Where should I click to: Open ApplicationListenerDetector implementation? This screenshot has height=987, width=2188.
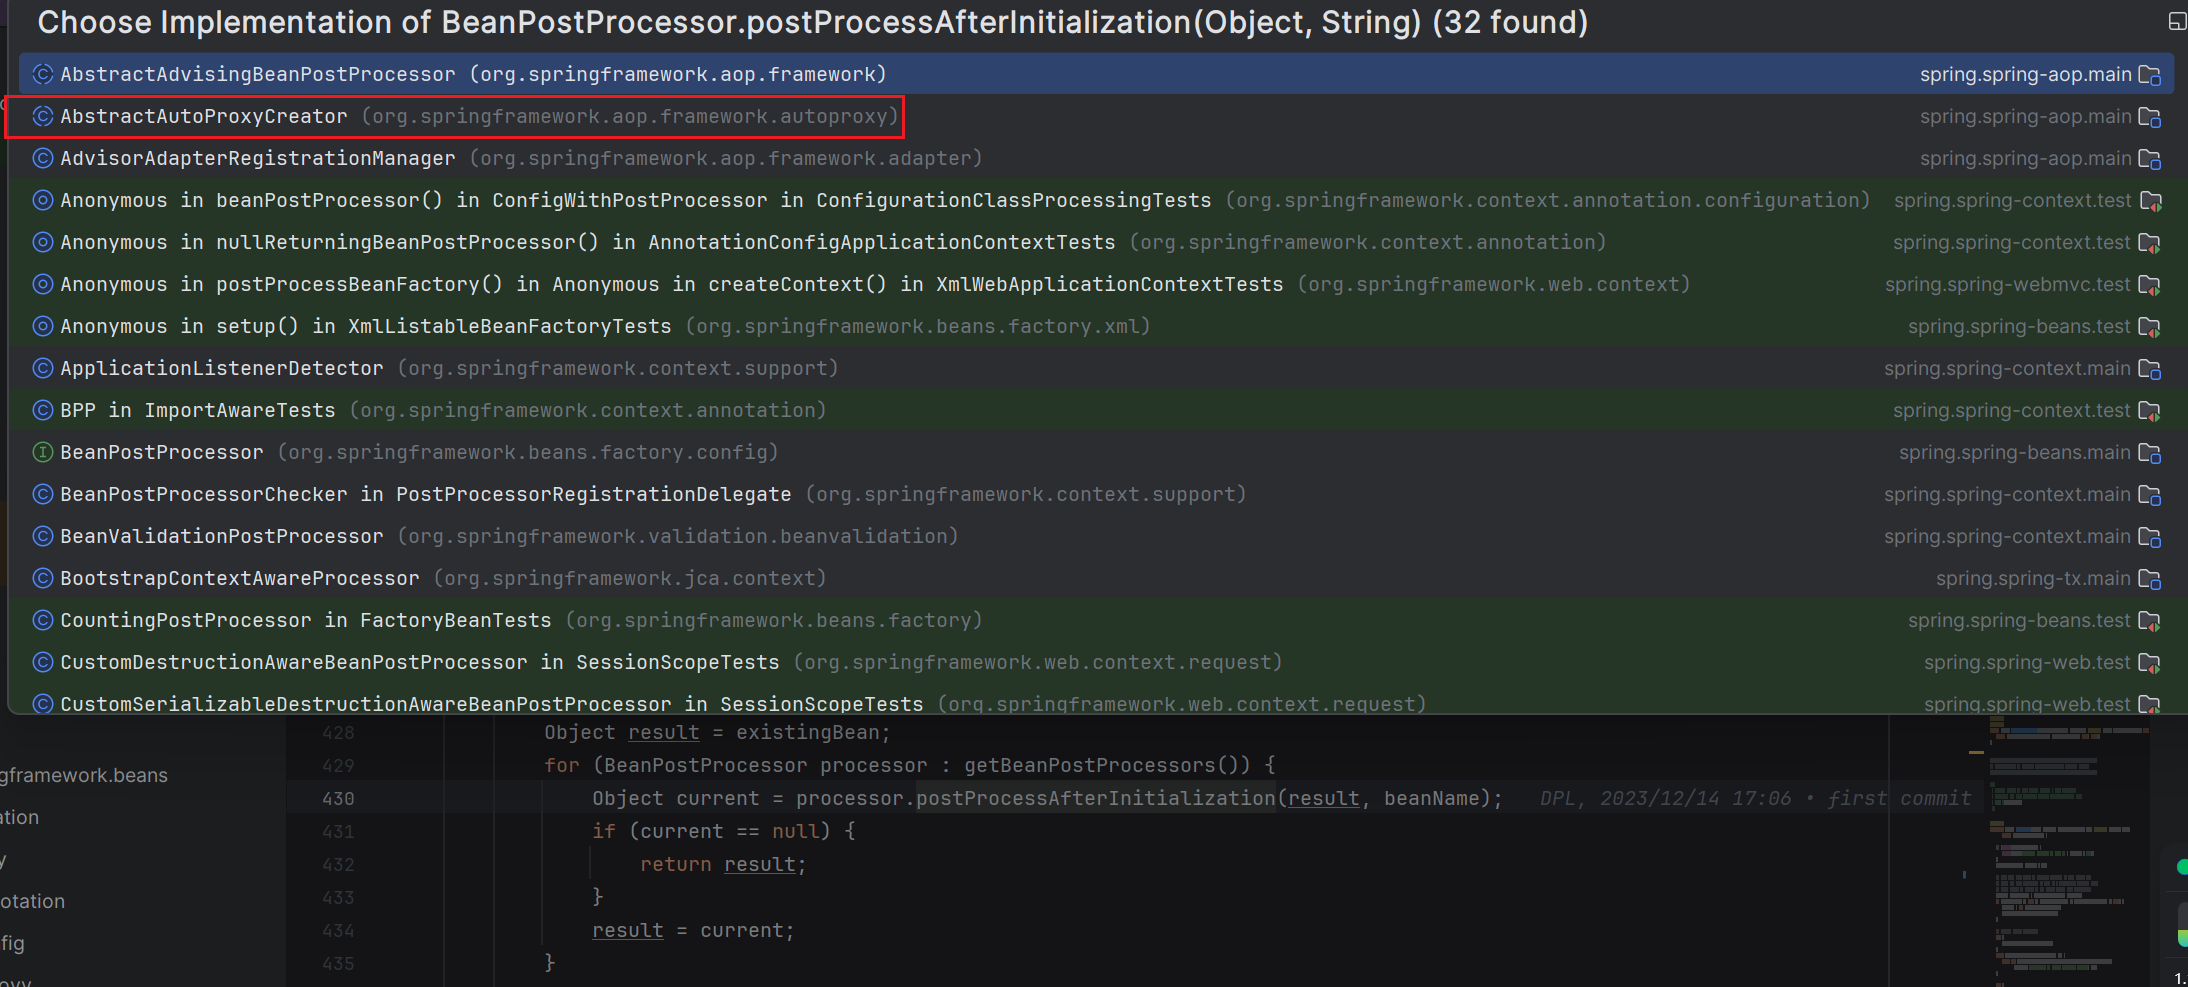(1096, 368)
